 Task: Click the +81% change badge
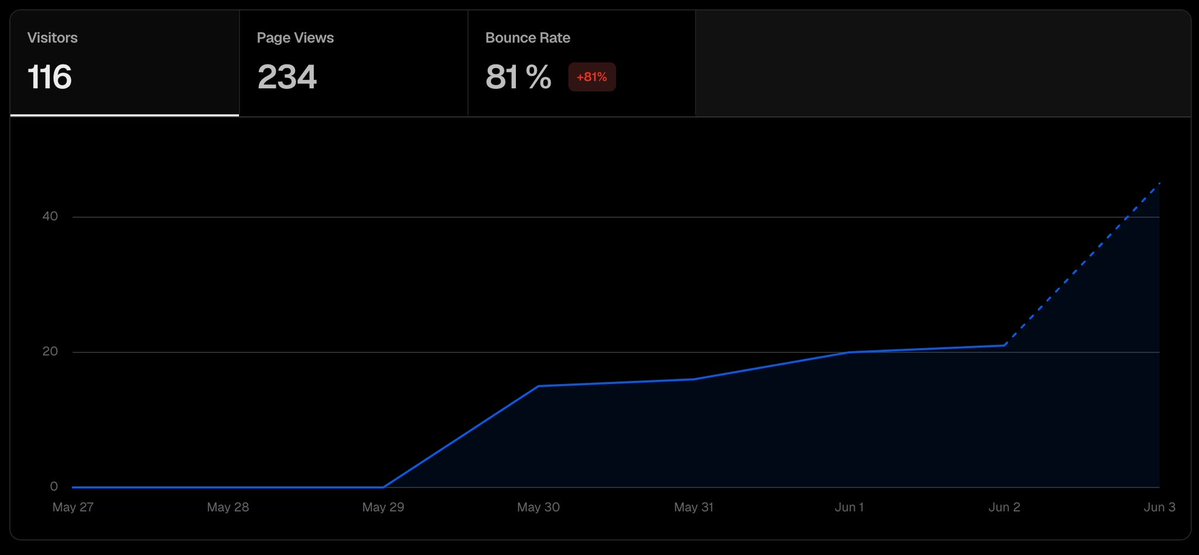point(592,77)
